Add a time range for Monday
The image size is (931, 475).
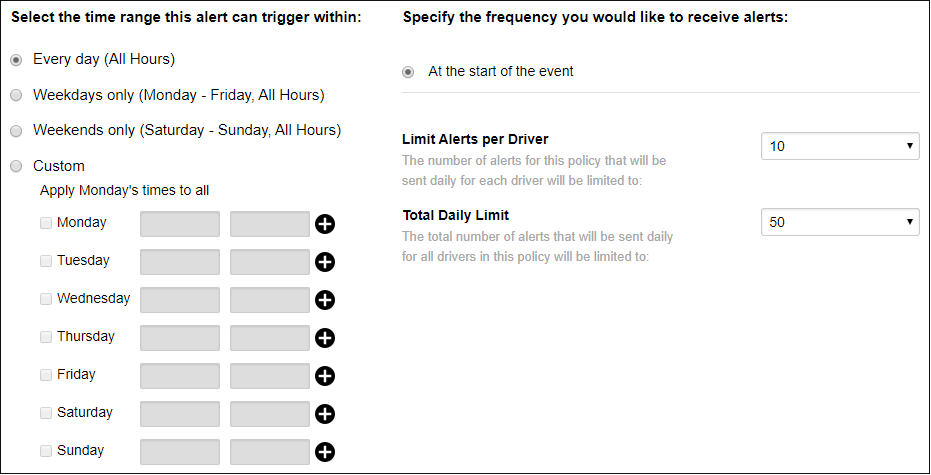pyautogui.click(x=325, y=224)
